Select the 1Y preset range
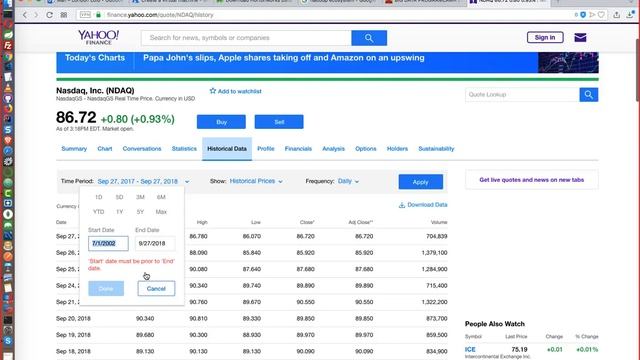The image size is (640, 360). pos(119,212)
